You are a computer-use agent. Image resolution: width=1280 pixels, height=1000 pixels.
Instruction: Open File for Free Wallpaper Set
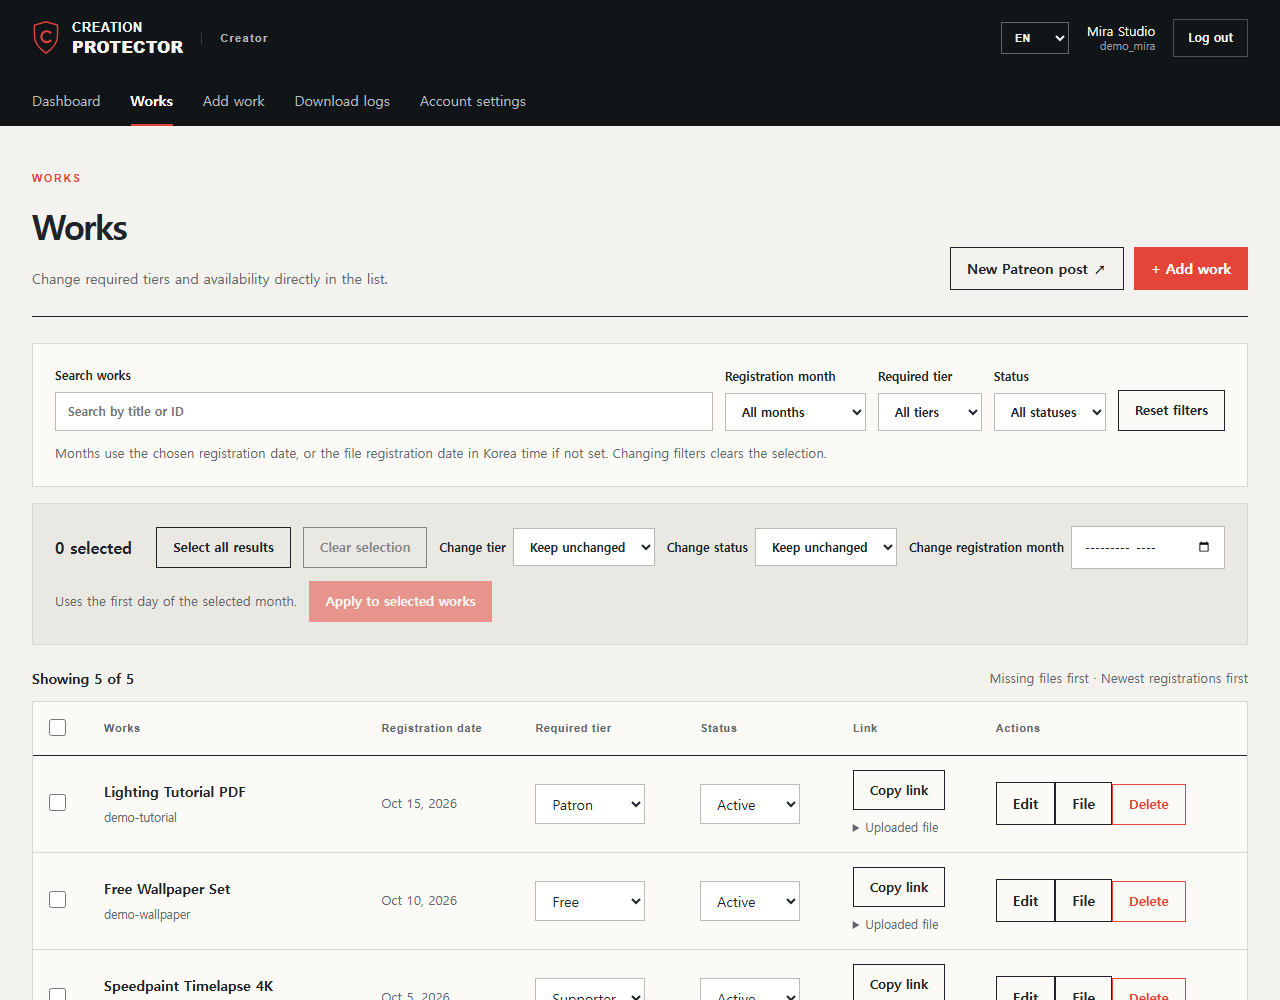1083,901
